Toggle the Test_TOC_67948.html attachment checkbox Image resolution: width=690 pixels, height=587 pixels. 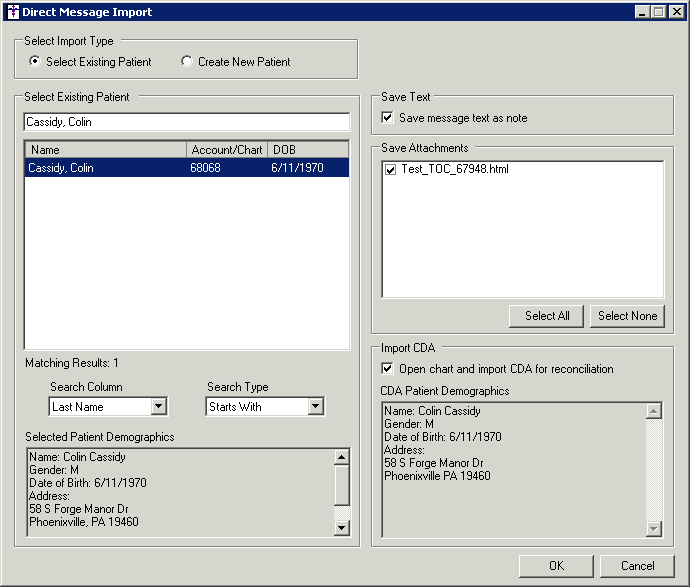coord(390,169)
